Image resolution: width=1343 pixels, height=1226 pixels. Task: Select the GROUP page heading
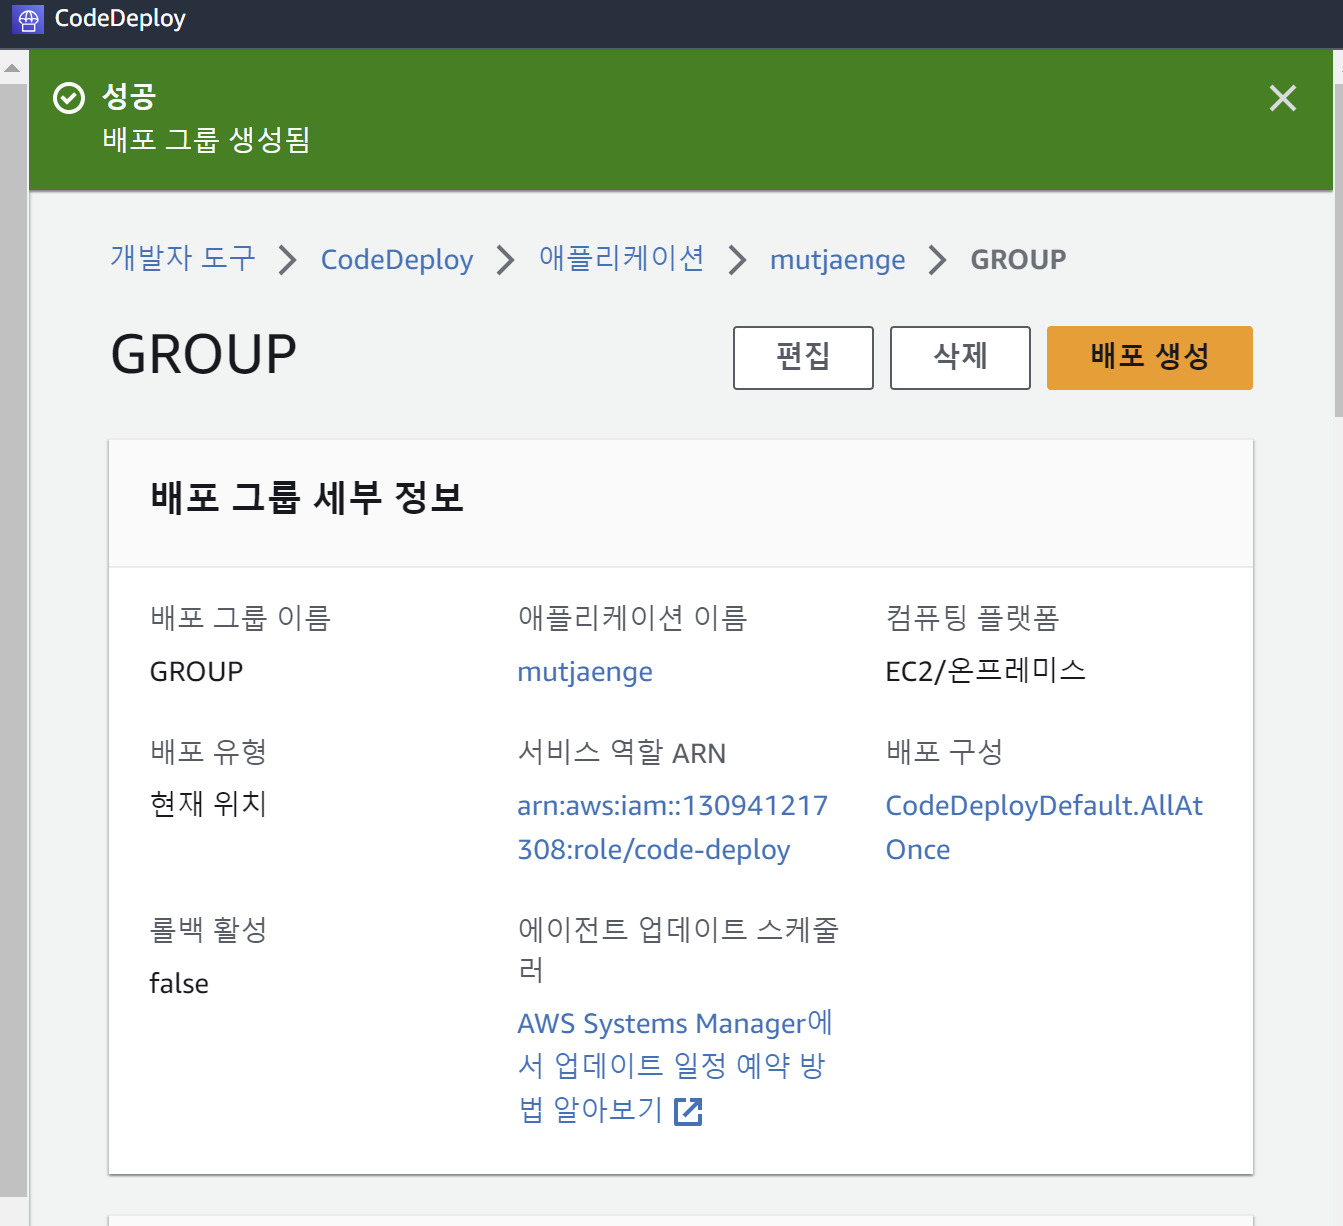(203, 355)
